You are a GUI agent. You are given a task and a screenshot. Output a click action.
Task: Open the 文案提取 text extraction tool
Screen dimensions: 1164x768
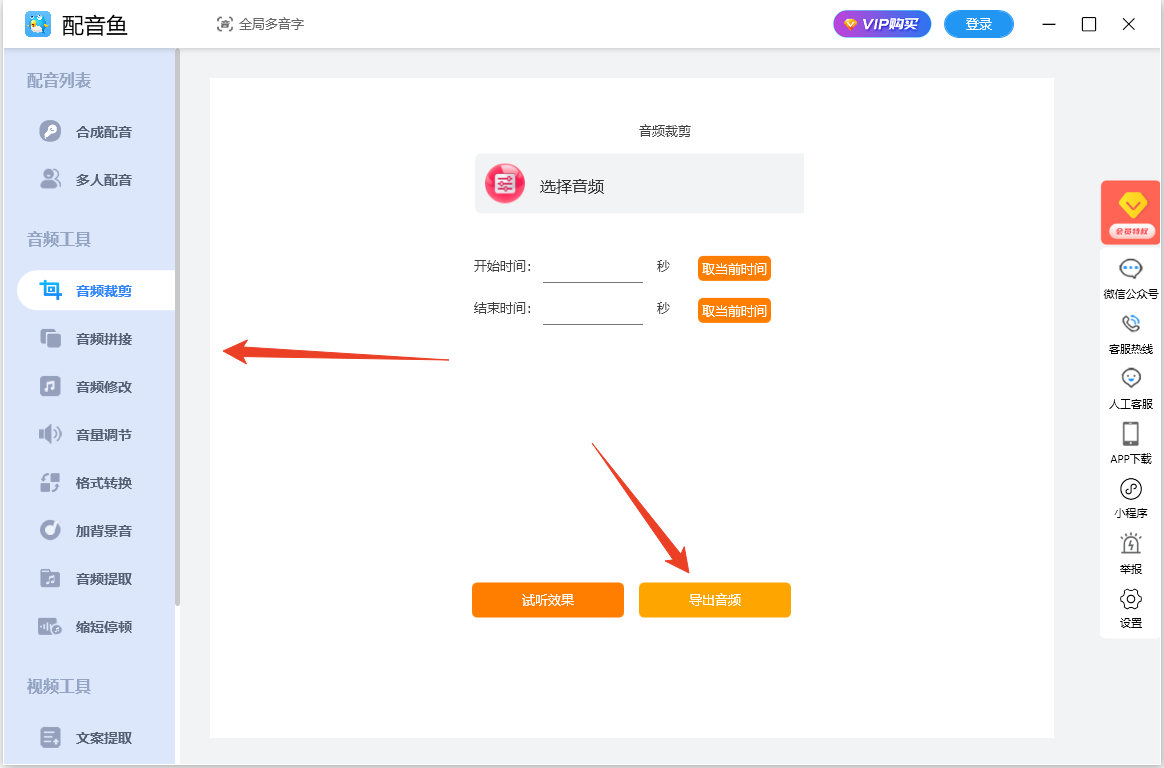[x=96, y=738]
